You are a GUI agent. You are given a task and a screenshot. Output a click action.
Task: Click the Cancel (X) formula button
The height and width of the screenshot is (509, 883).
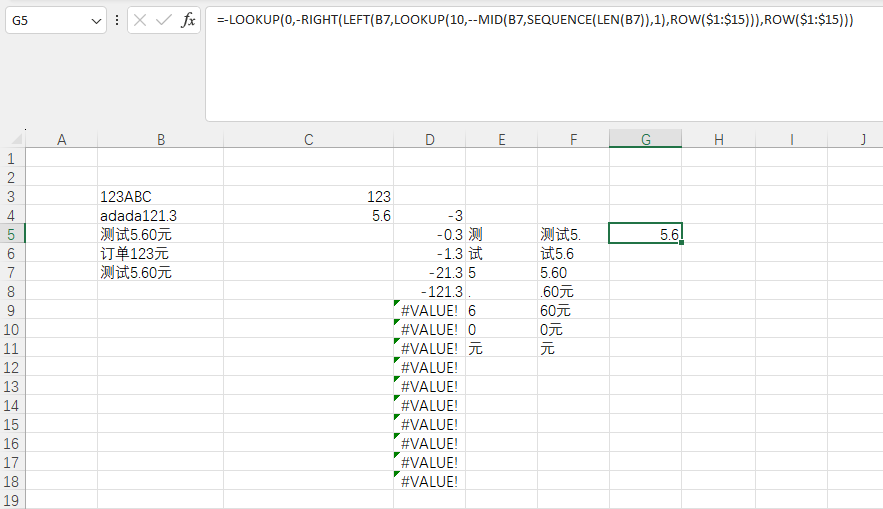point(140,21)
